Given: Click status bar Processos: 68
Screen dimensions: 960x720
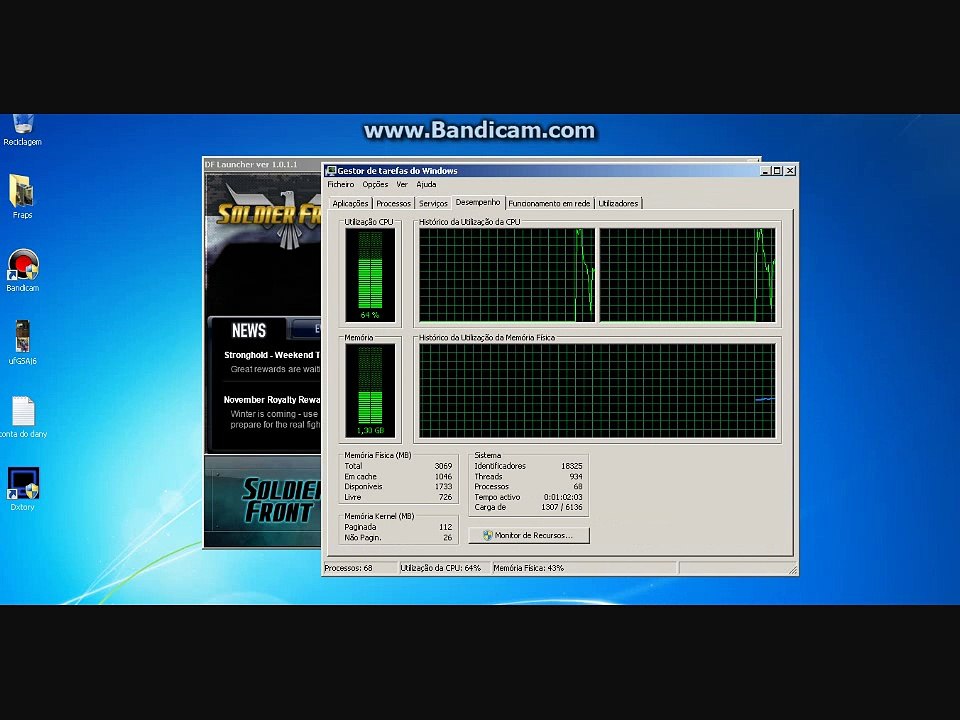Looking at the screenshot, I should [x=348, y=568].
